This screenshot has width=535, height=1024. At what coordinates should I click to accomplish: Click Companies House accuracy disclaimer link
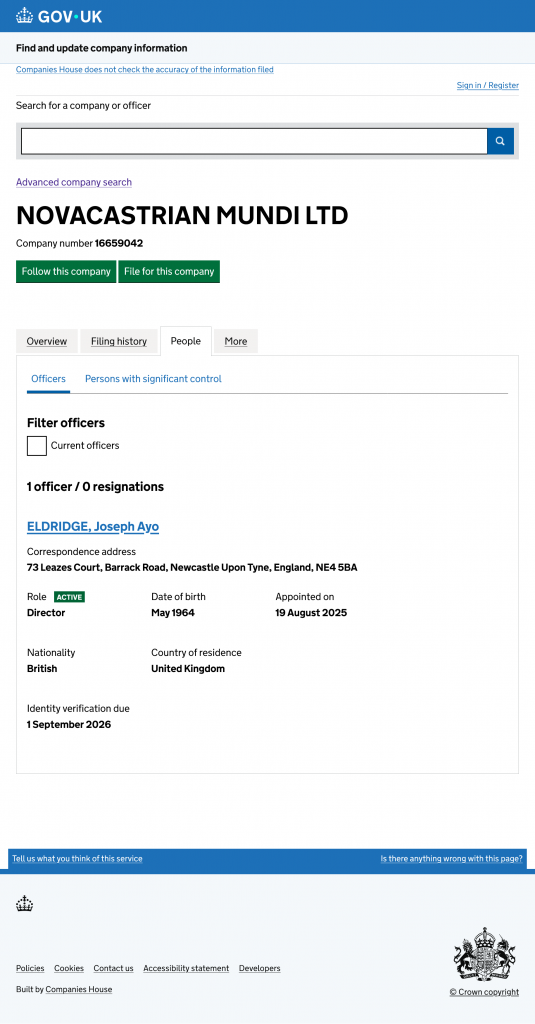144,69
